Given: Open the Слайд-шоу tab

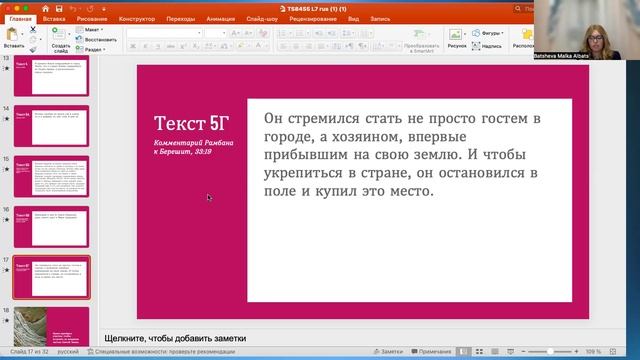Looking at the screenshot, I should click(262, 19).
